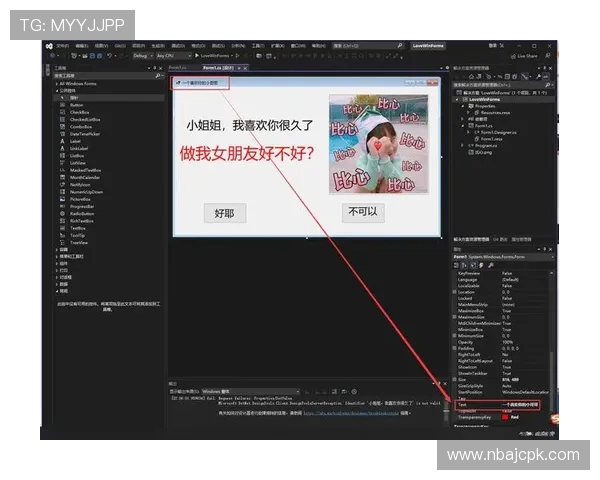
Task: Select the RichTextBox control in Toolbox
Action: tap(82, 221)
